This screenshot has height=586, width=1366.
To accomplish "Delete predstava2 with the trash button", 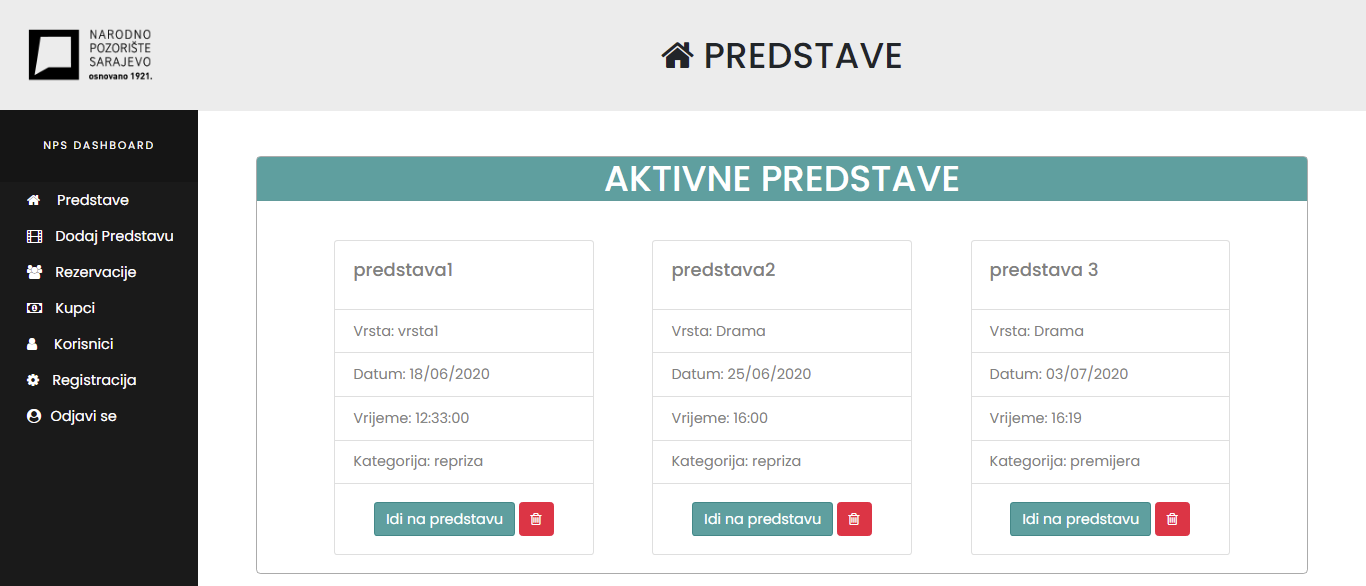I will (x=854, y=519).
